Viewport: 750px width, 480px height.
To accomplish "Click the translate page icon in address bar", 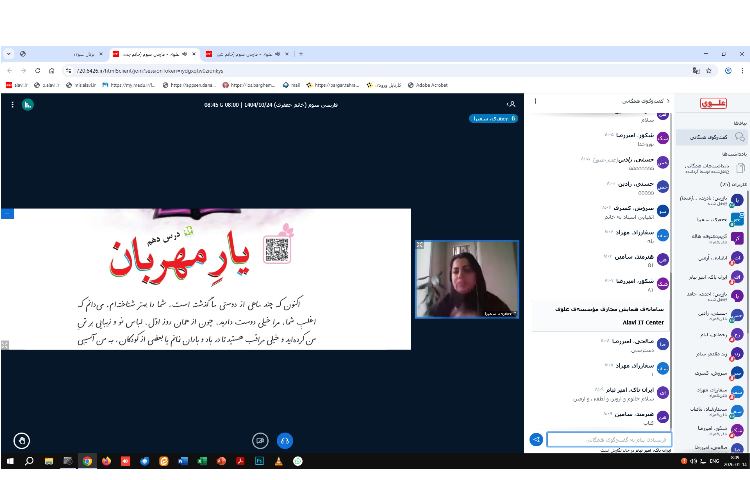I will pyautogui.click(x=696, y=71).
